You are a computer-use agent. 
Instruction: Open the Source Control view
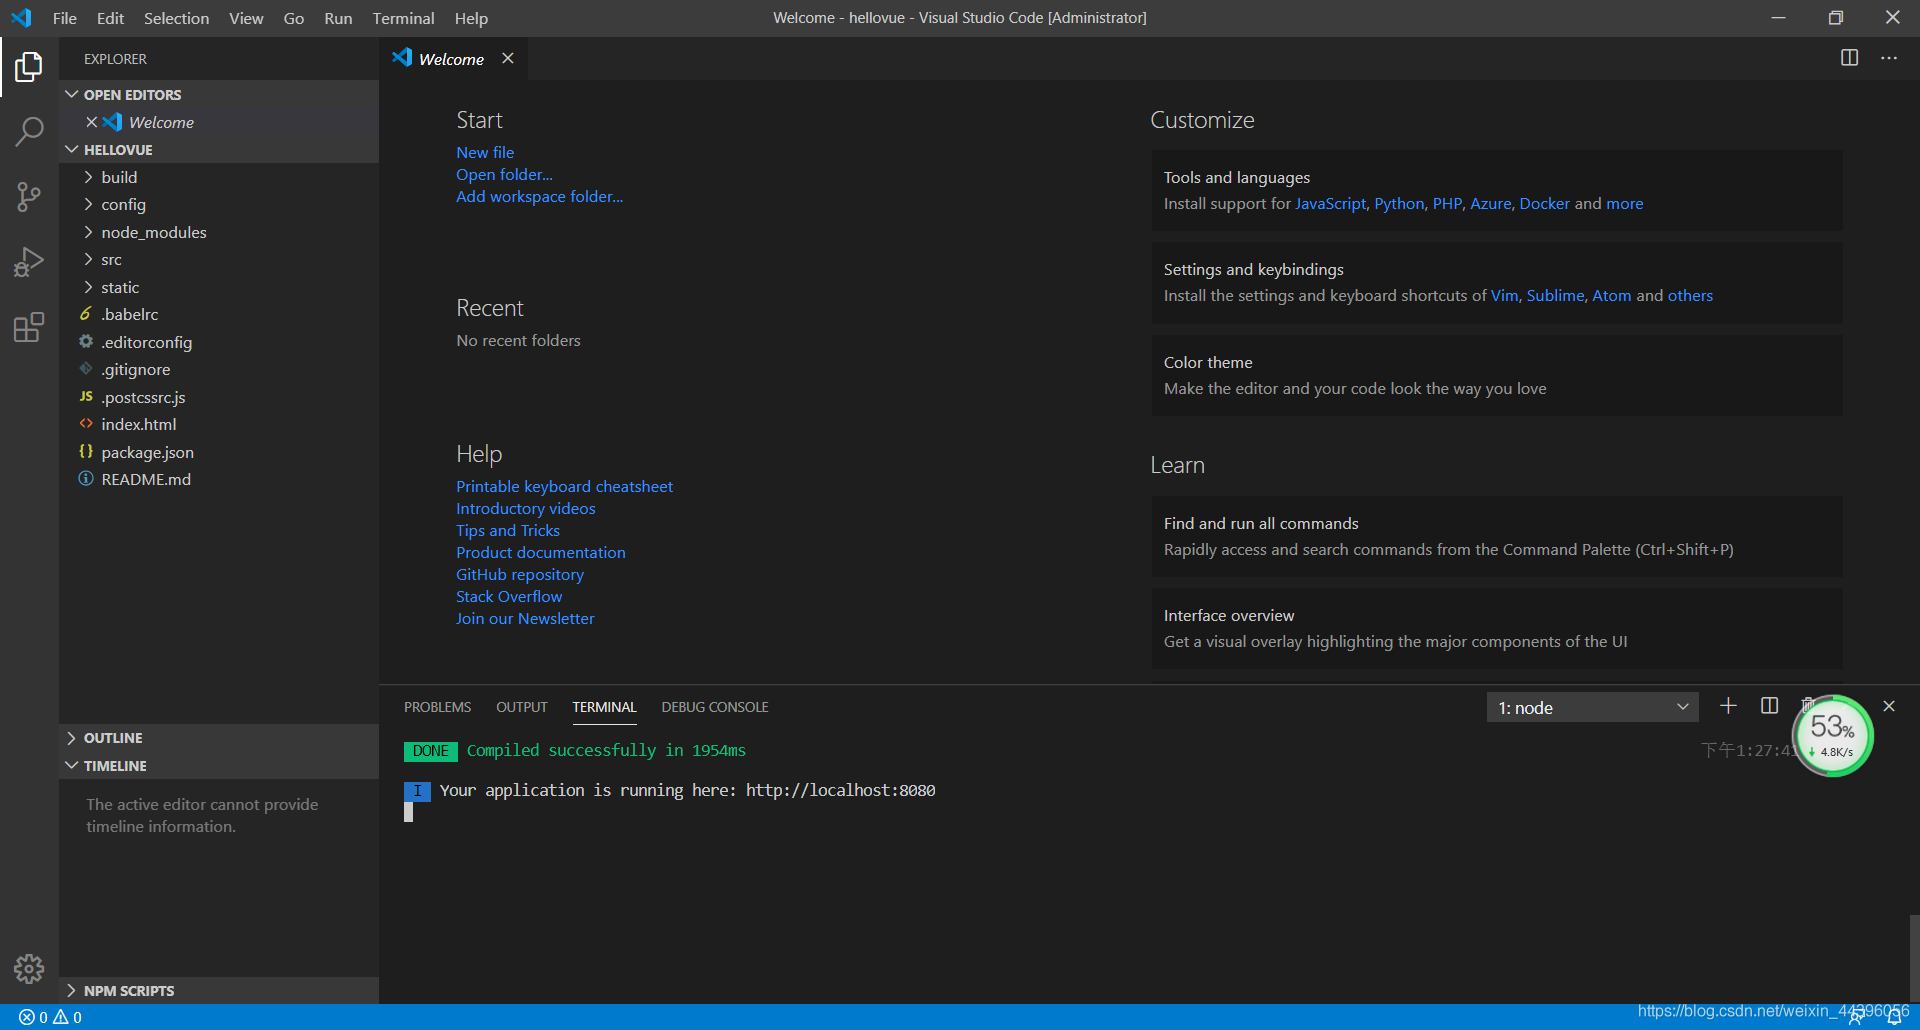click(x=29, y=196)
